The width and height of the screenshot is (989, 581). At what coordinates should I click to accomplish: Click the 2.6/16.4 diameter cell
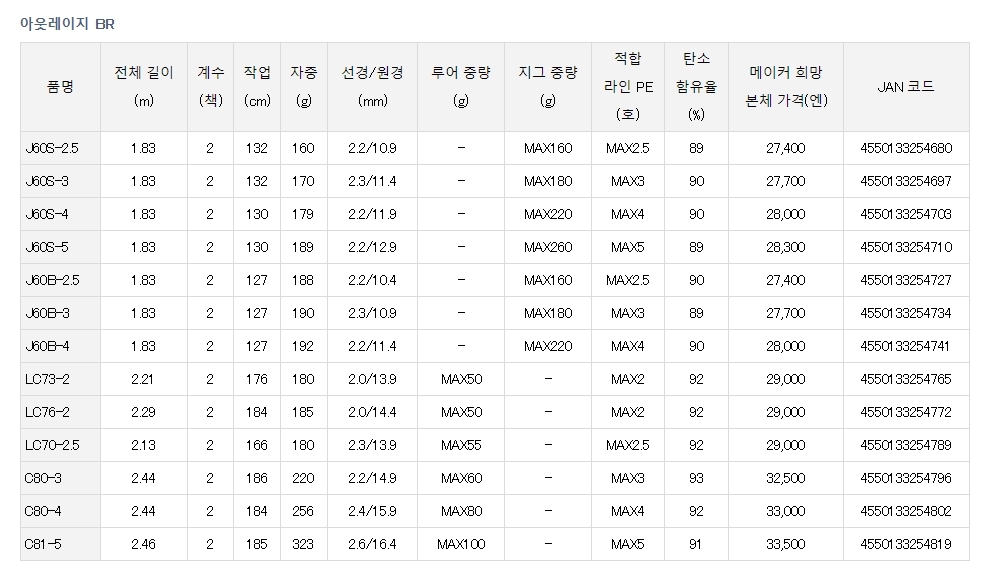372,544
